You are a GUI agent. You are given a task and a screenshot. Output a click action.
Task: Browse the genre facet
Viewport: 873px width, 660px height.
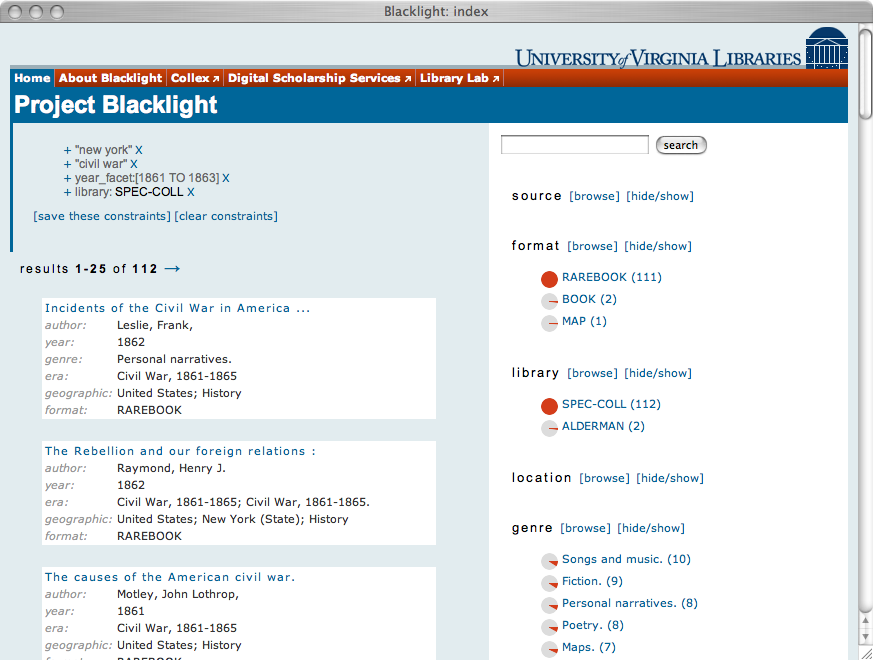(x=586, y=528)
